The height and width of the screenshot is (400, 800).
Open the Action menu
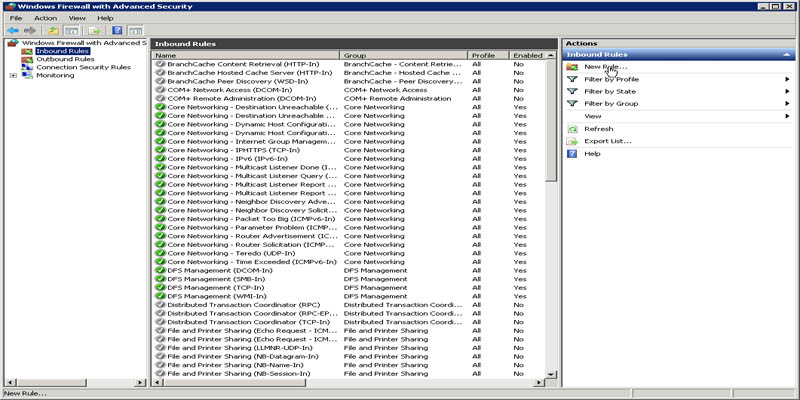(x=45, y=18)
